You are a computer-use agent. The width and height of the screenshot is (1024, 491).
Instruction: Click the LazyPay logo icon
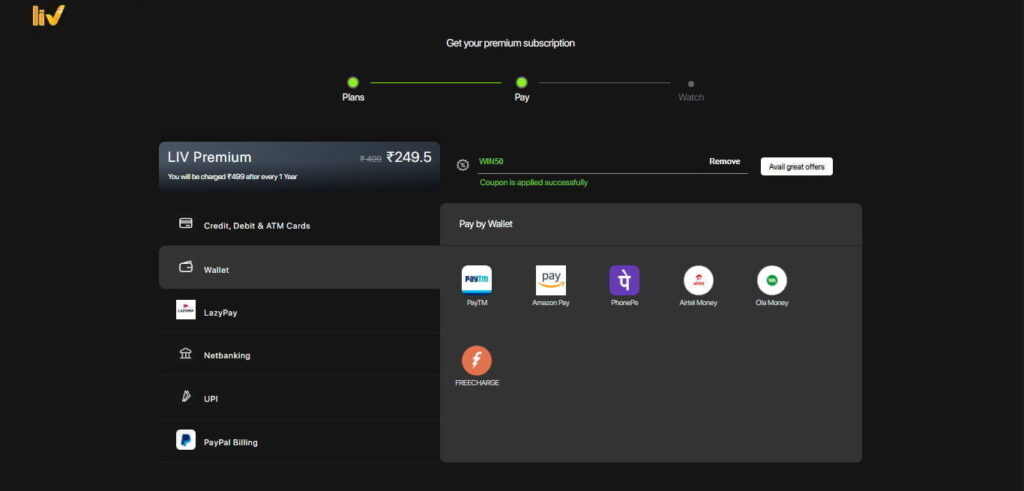(185, 309)
